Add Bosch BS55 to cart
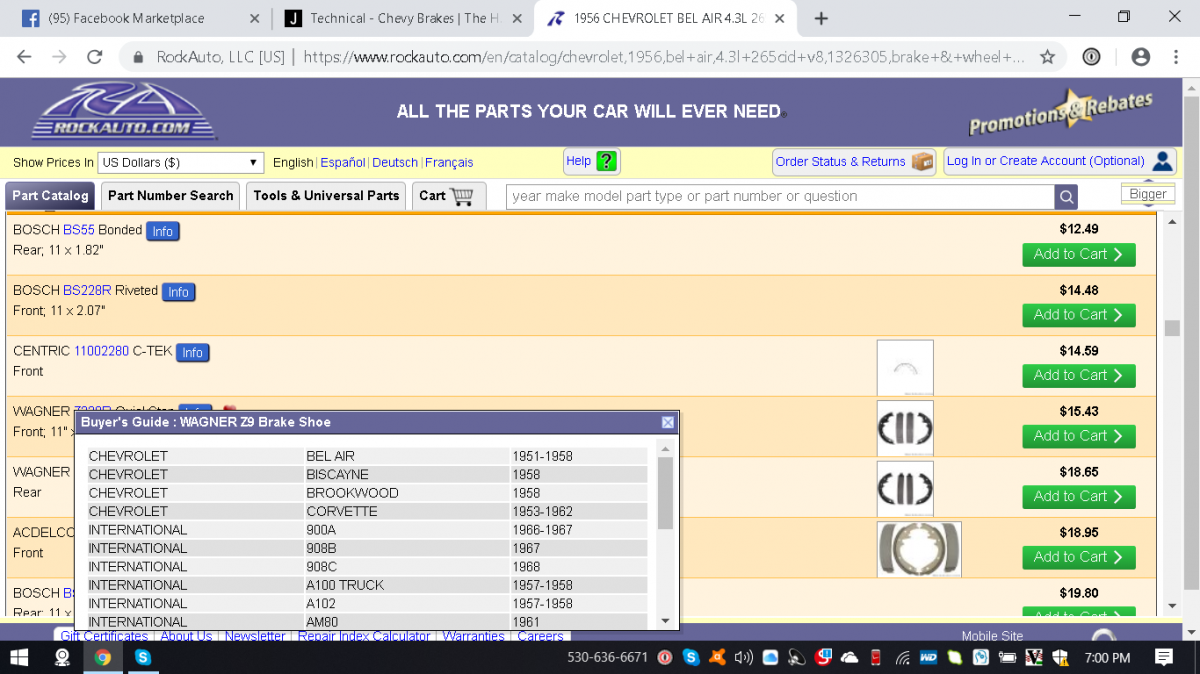The width and height of the screenshot is (1200, 674). click(x=1078, y=255)
